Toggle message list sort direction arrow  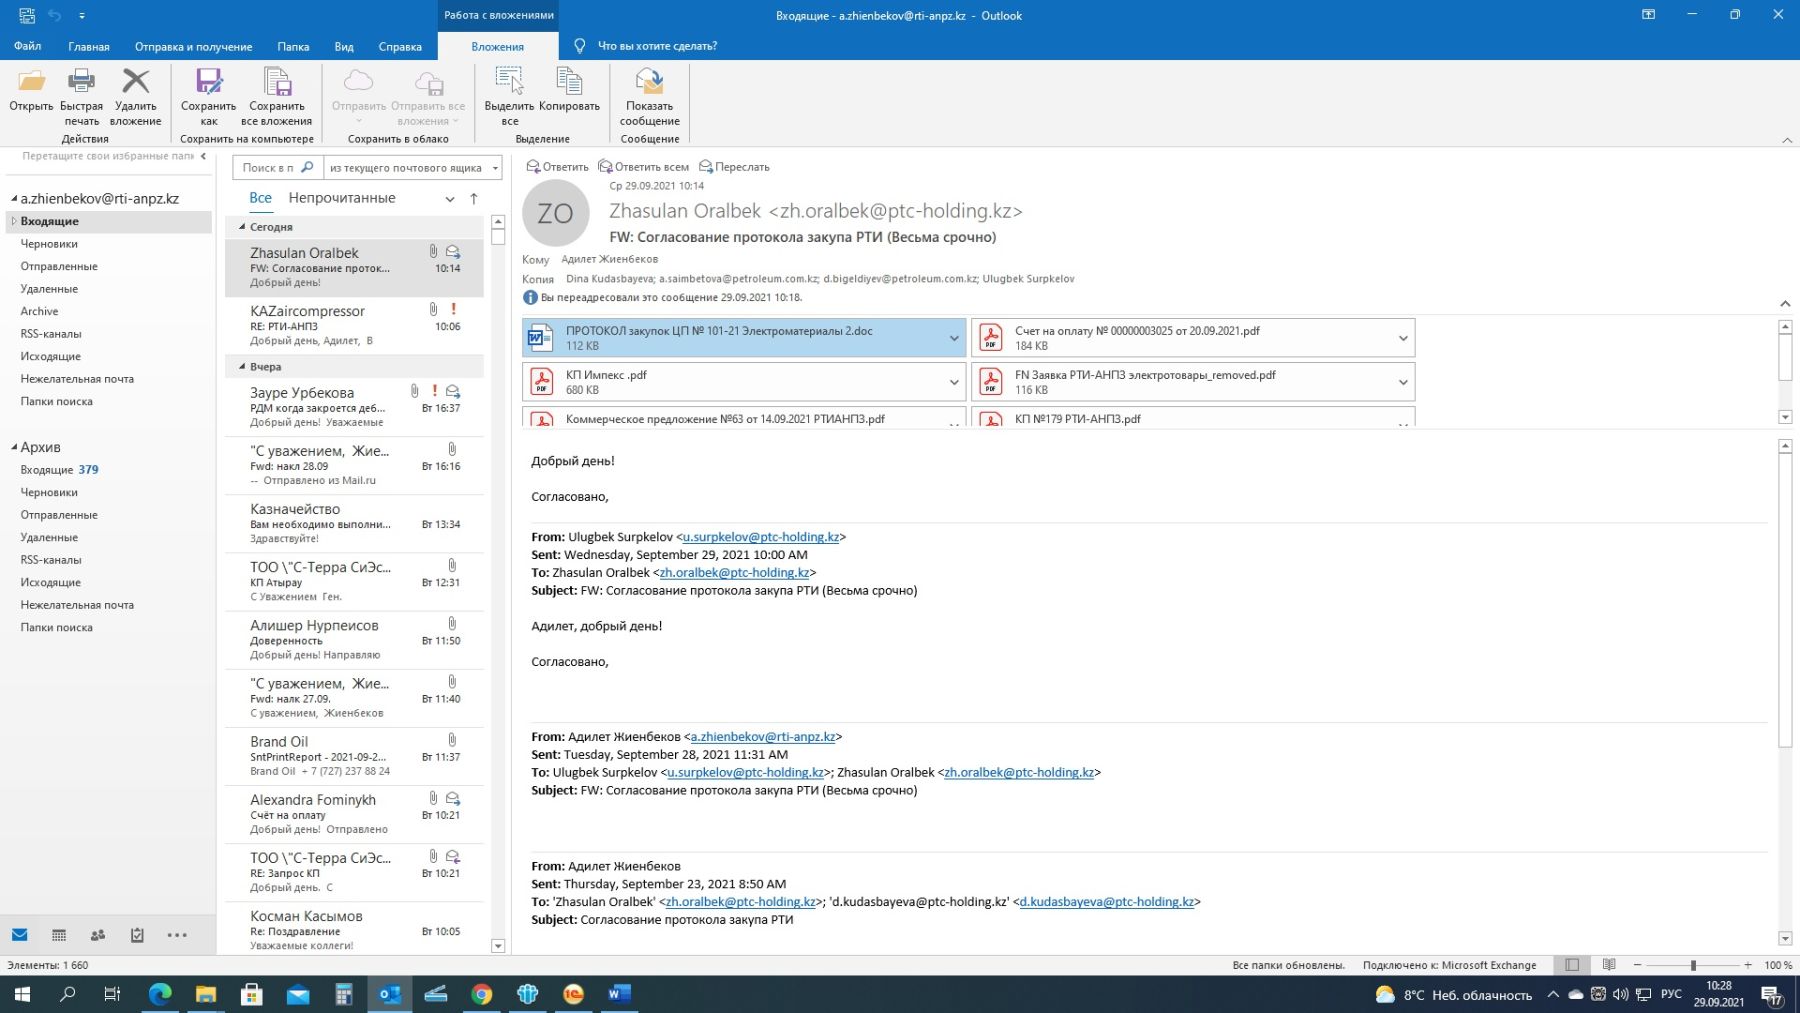tap(474, 199)
